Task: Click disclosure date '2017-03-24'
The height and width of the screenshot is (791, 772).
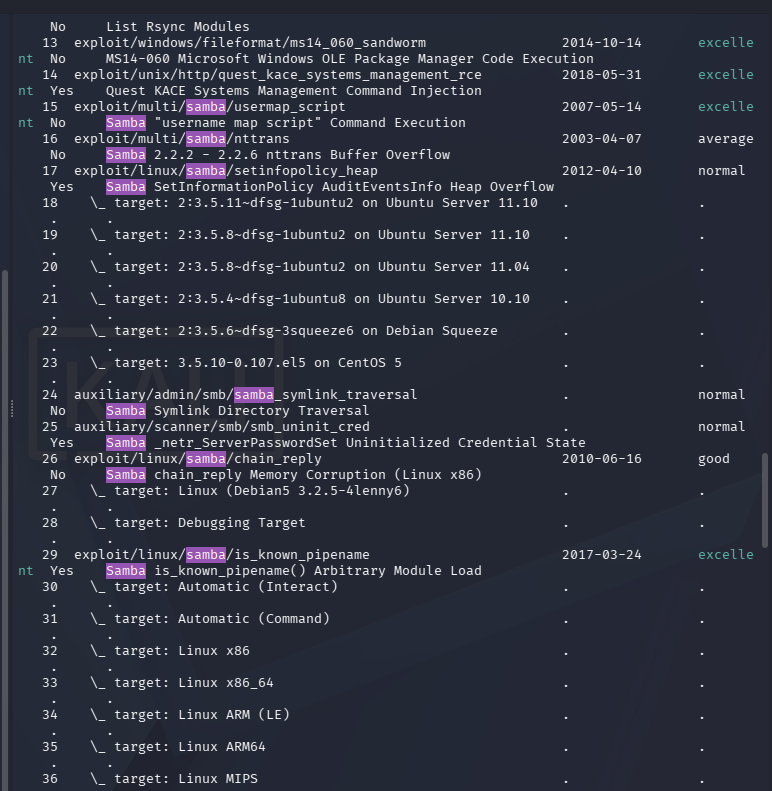Action: 601,554
